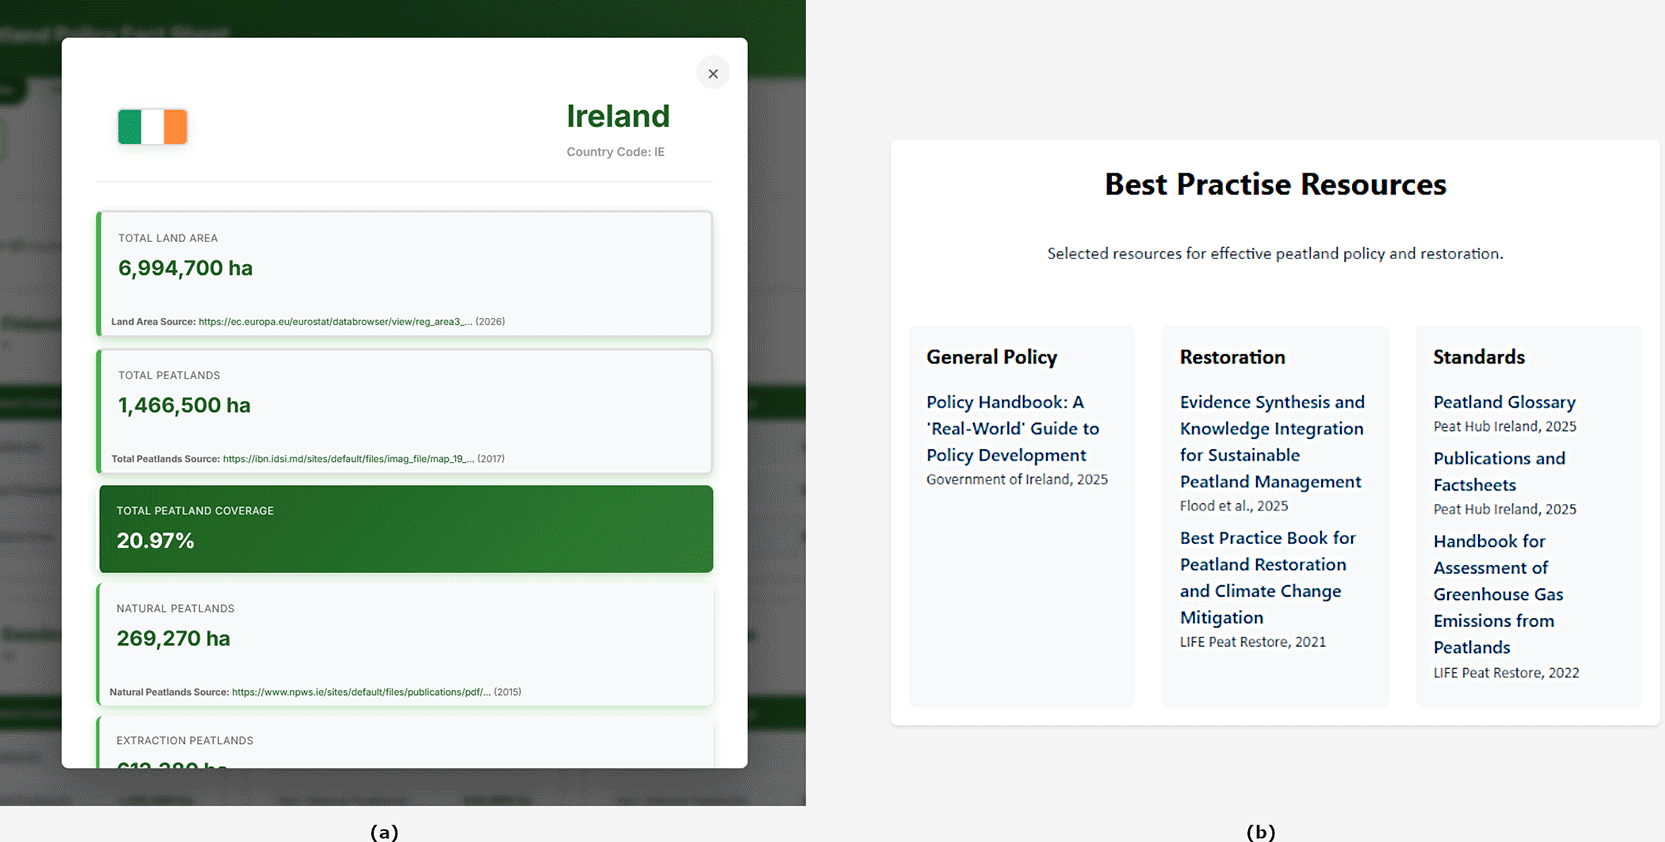The width and height of the screenshot is (1665, 842).
Task: Open the Publications and Factsheets link
Action: pyautogui.click(x=1499, y=471)
